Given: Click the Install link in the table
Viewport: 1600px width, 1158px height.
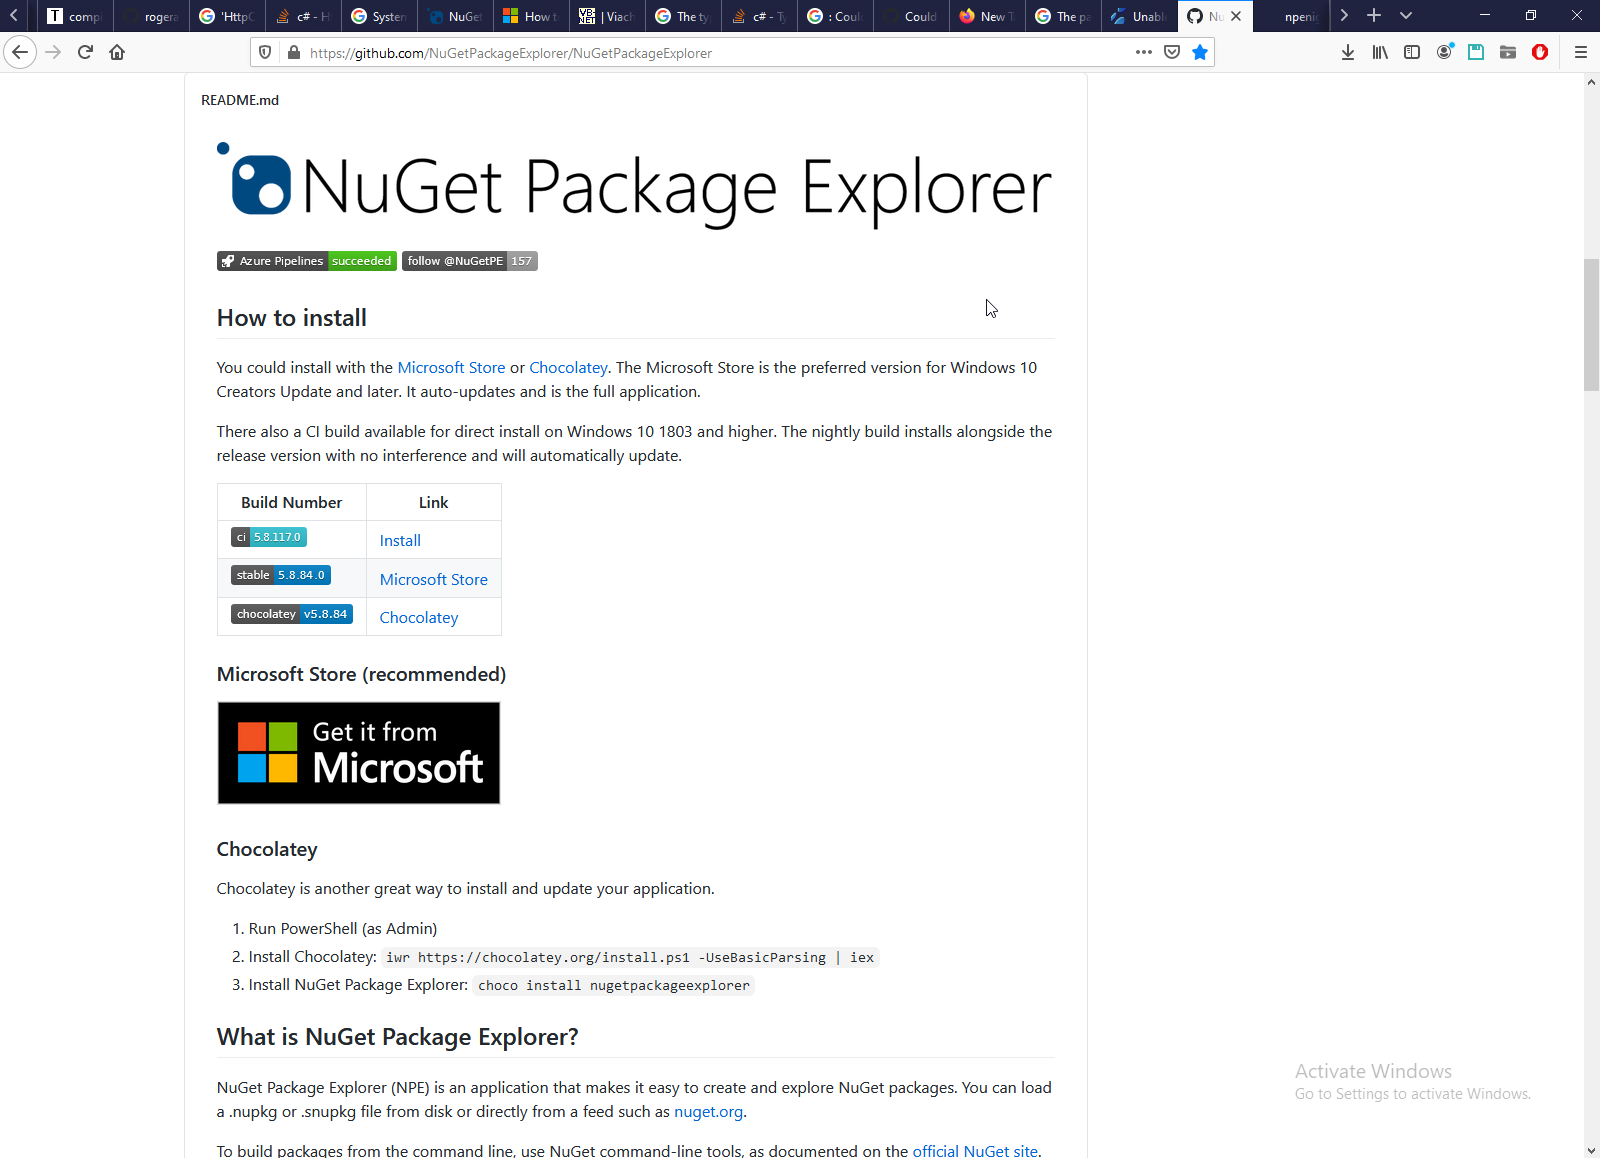Looking at the screenshot, I should pyautogui.click(x=400, y=541).
